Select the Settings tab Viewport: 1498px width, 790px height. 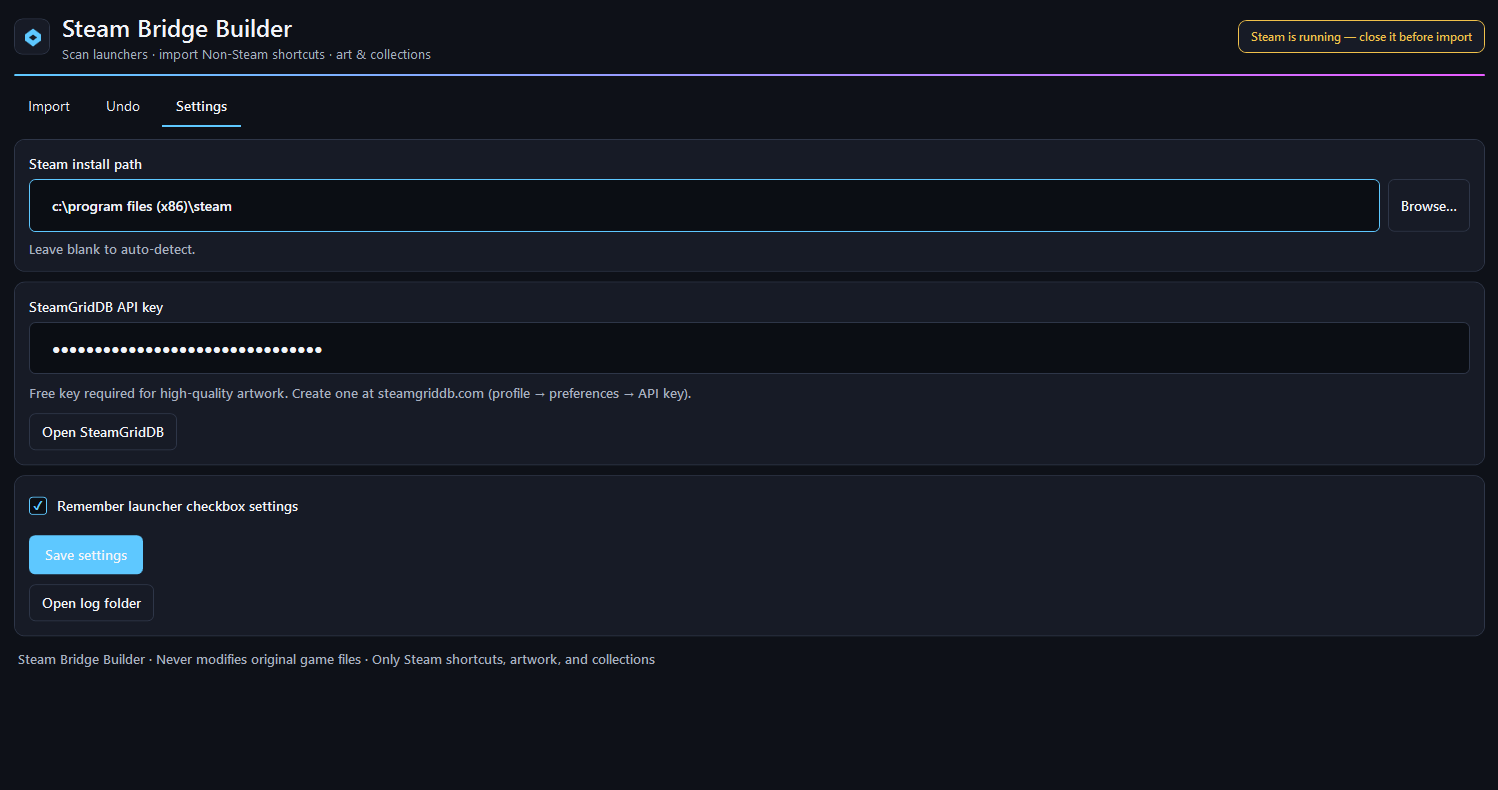[201, 106]
